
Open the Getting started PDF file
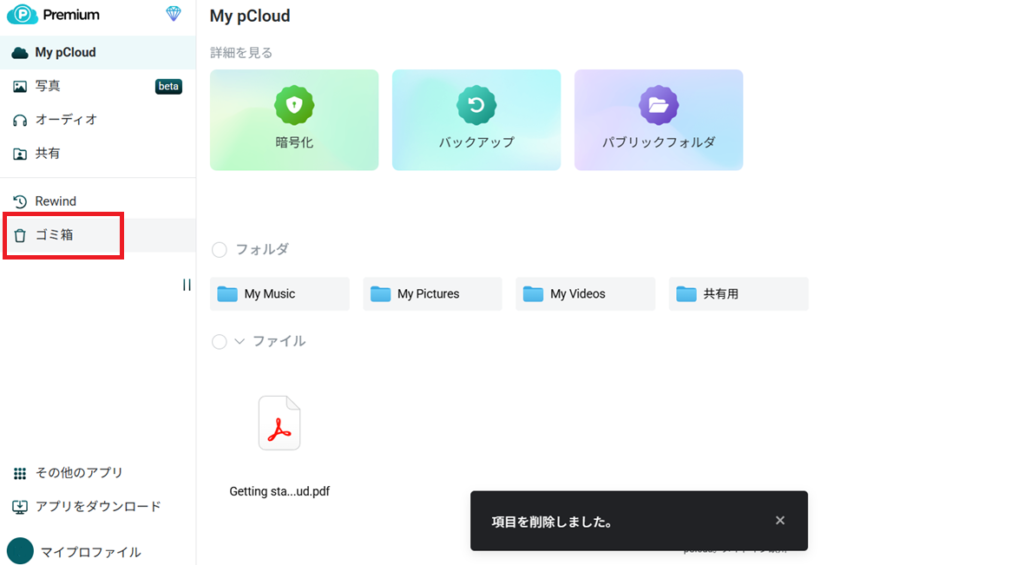pyautogui.click(x=279, y=424)
